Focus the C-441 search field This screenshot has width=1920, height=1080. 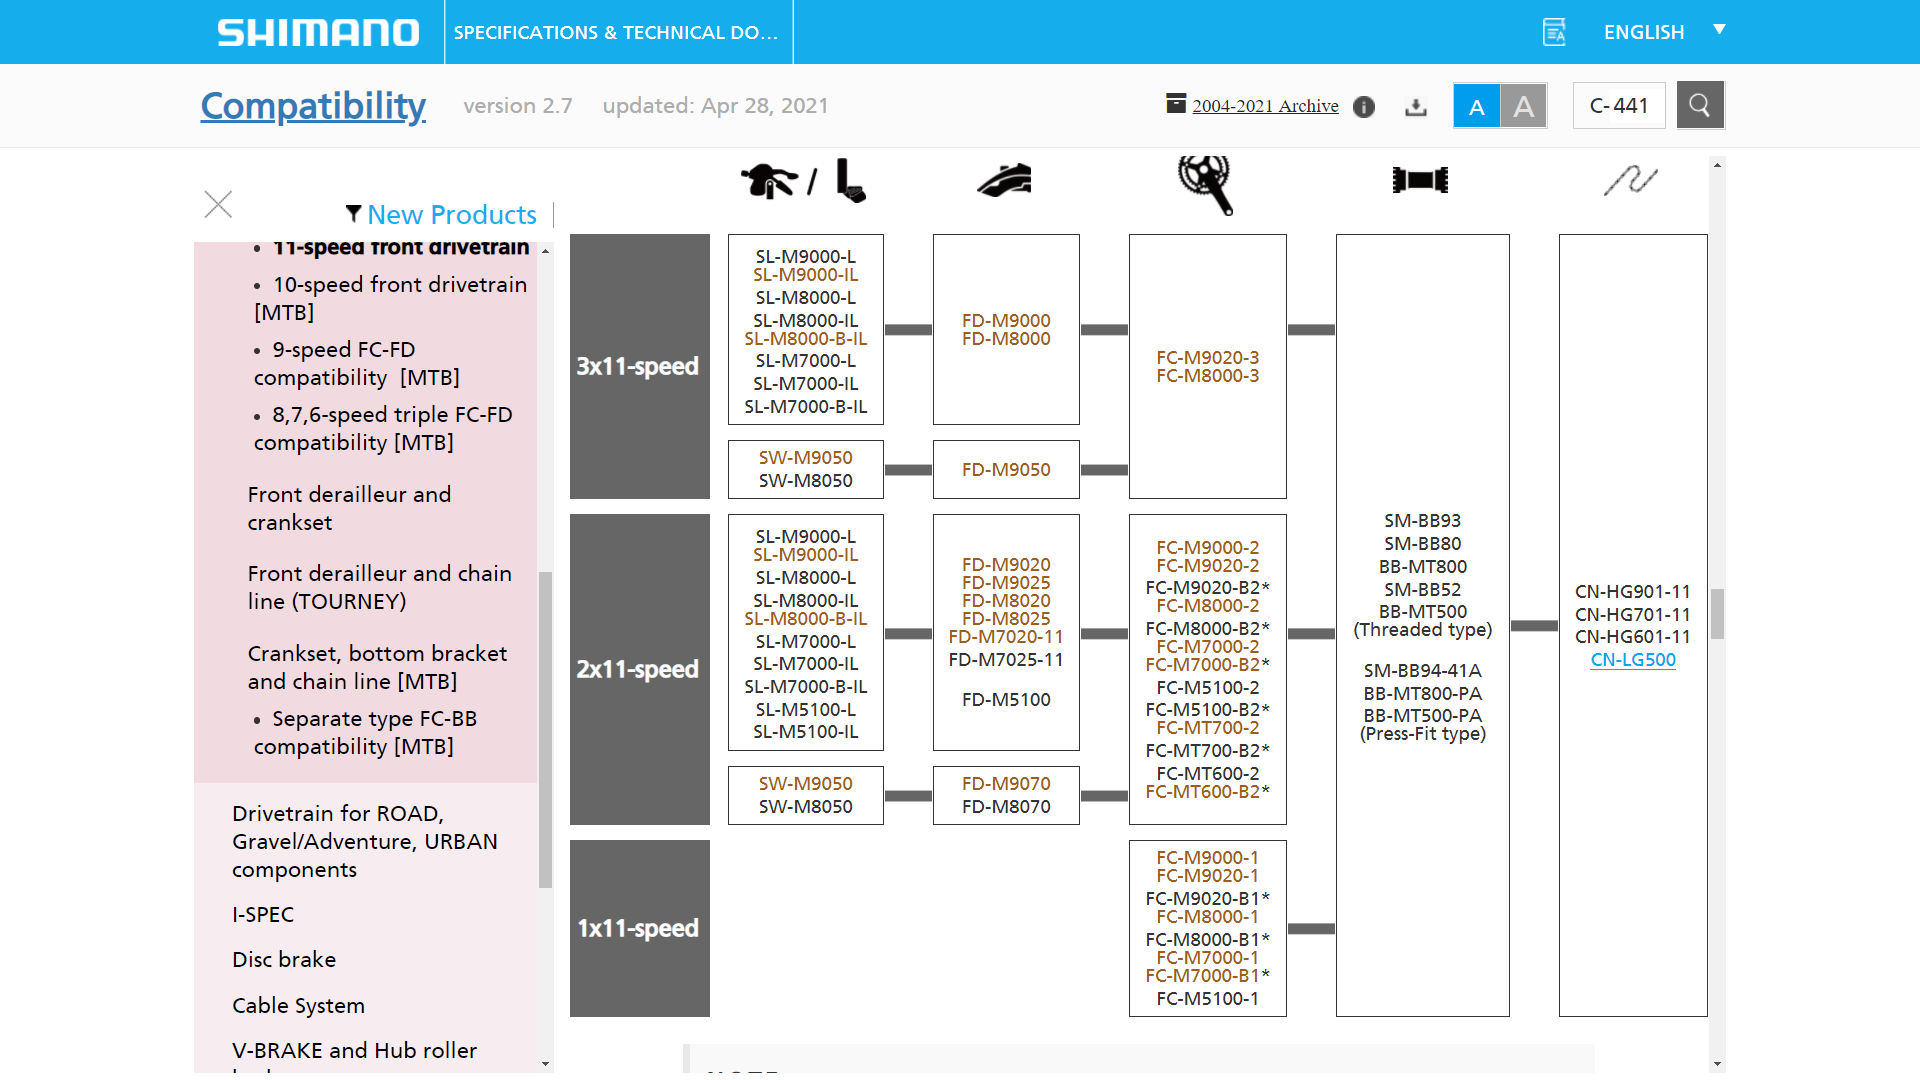click(1619, 105)
